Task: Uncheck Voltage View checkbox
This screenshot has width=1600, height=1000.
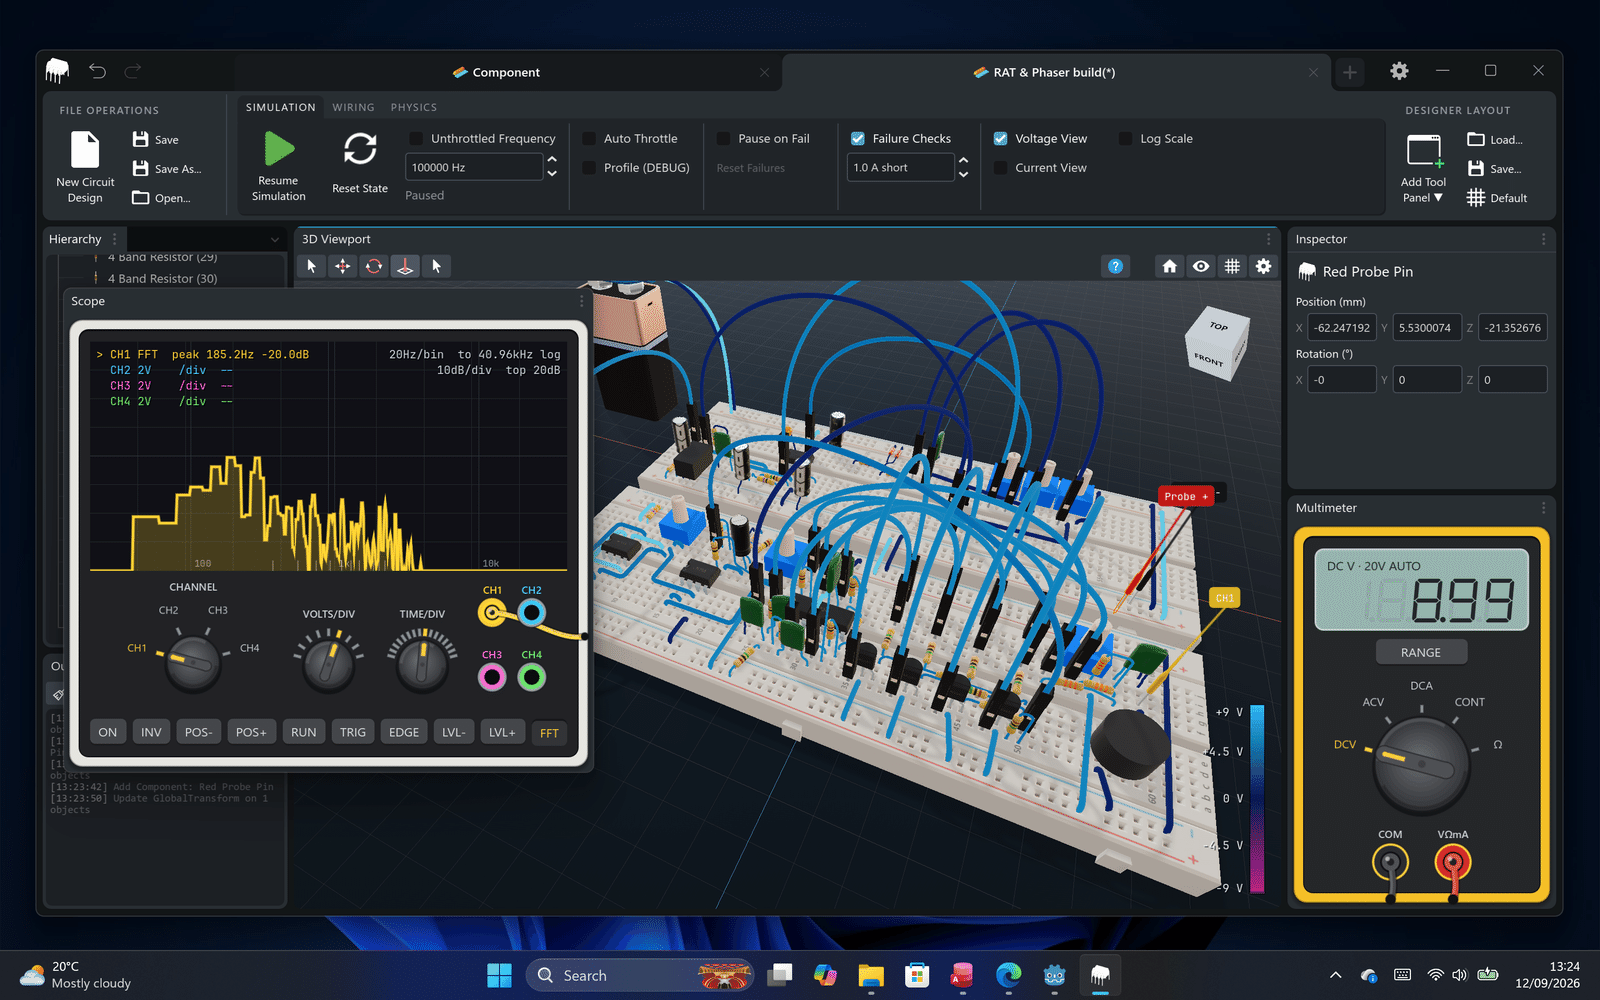Action: [x=1000, y=139]
